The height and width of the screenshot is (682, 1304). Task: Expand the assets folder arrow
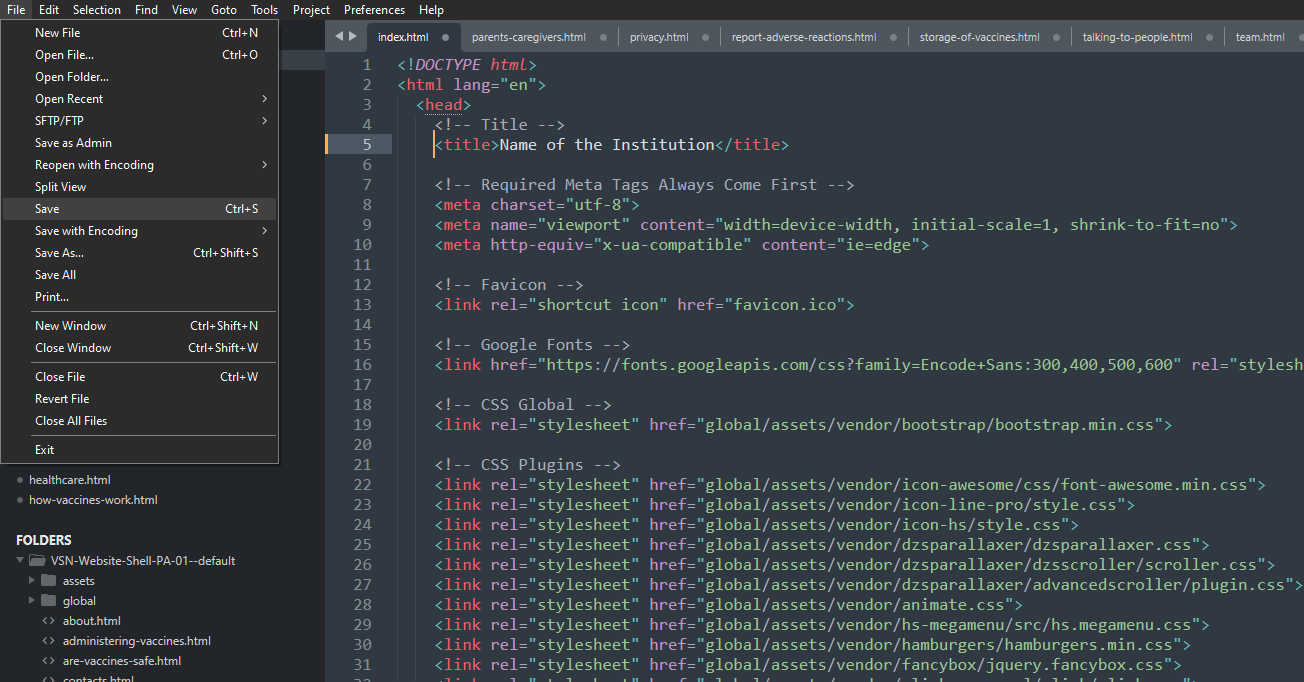pyautogui.click(x=32, y=581)
